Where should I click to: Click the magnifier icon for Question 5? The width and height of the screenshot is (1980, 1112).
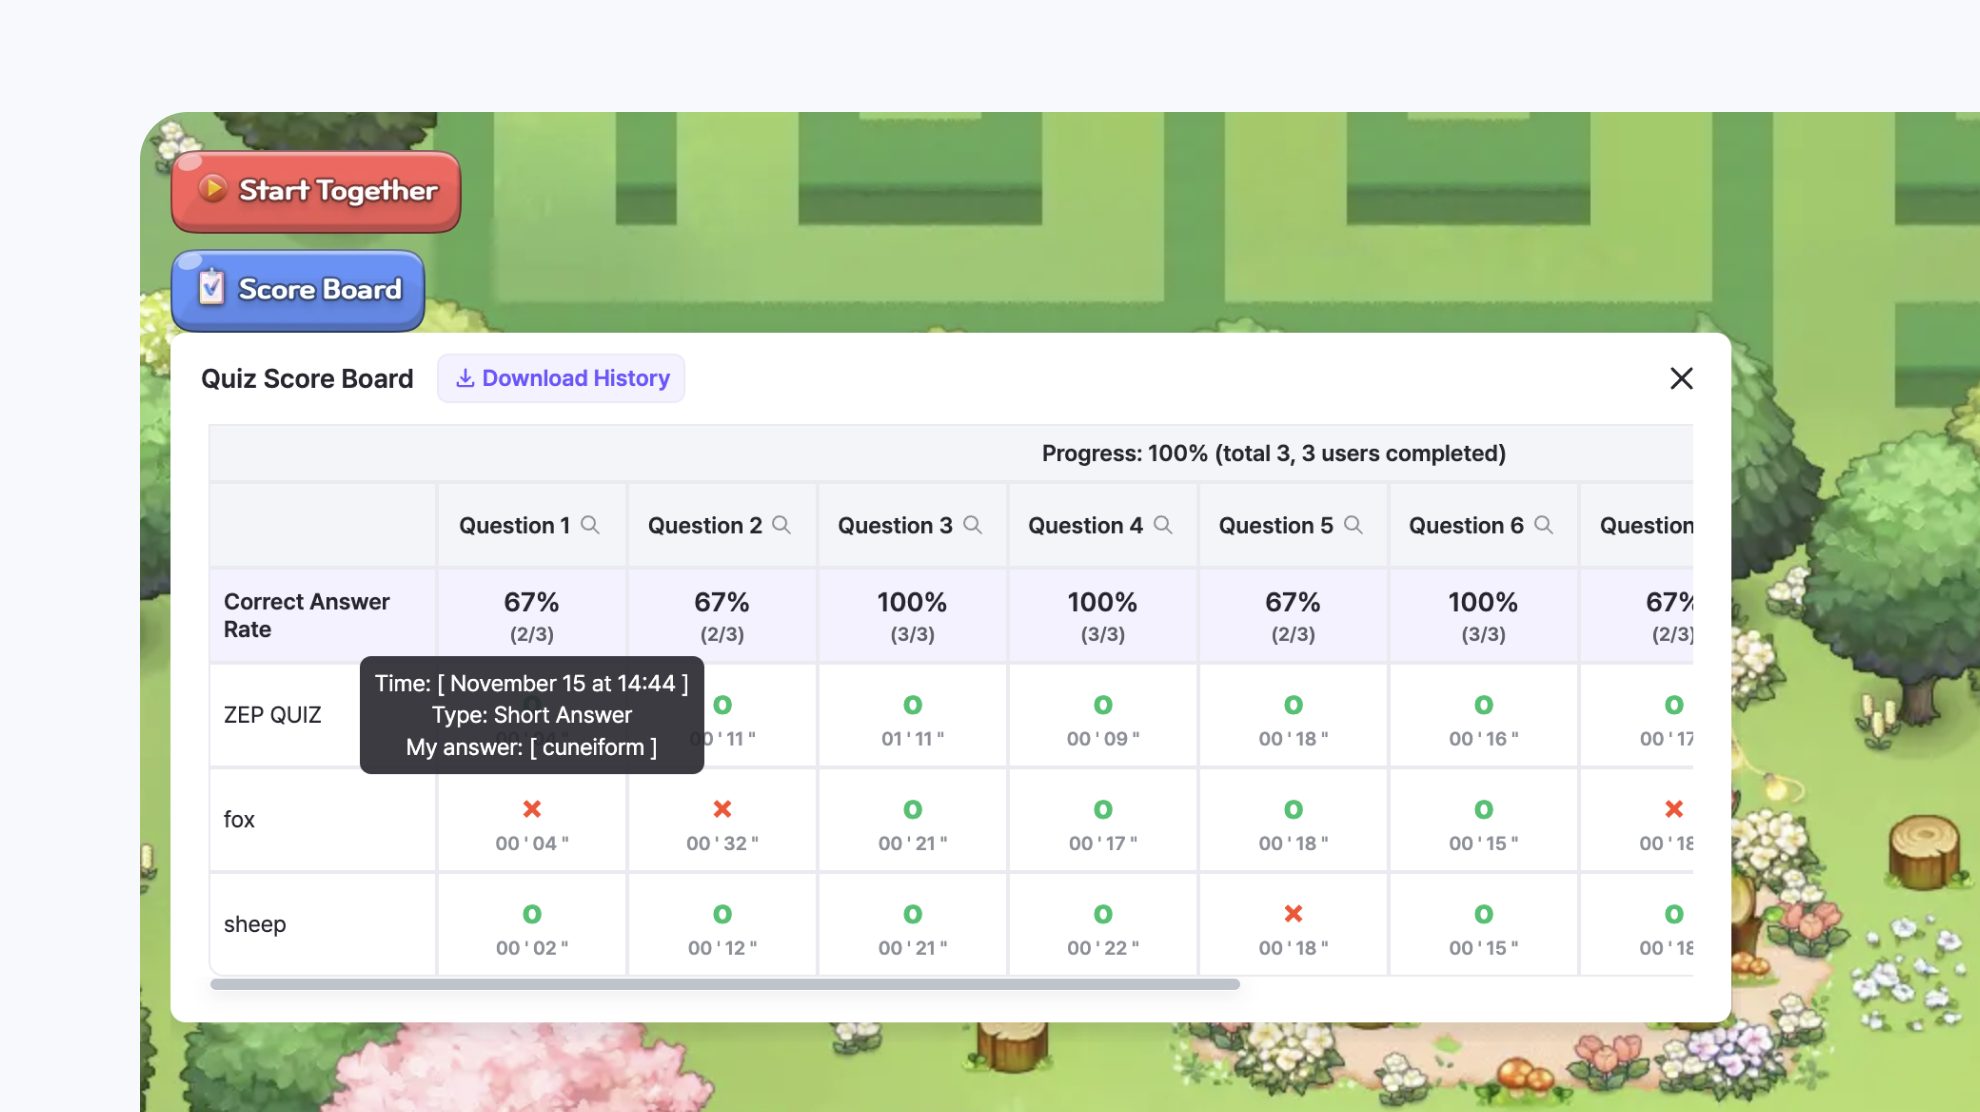point(1353,525)
